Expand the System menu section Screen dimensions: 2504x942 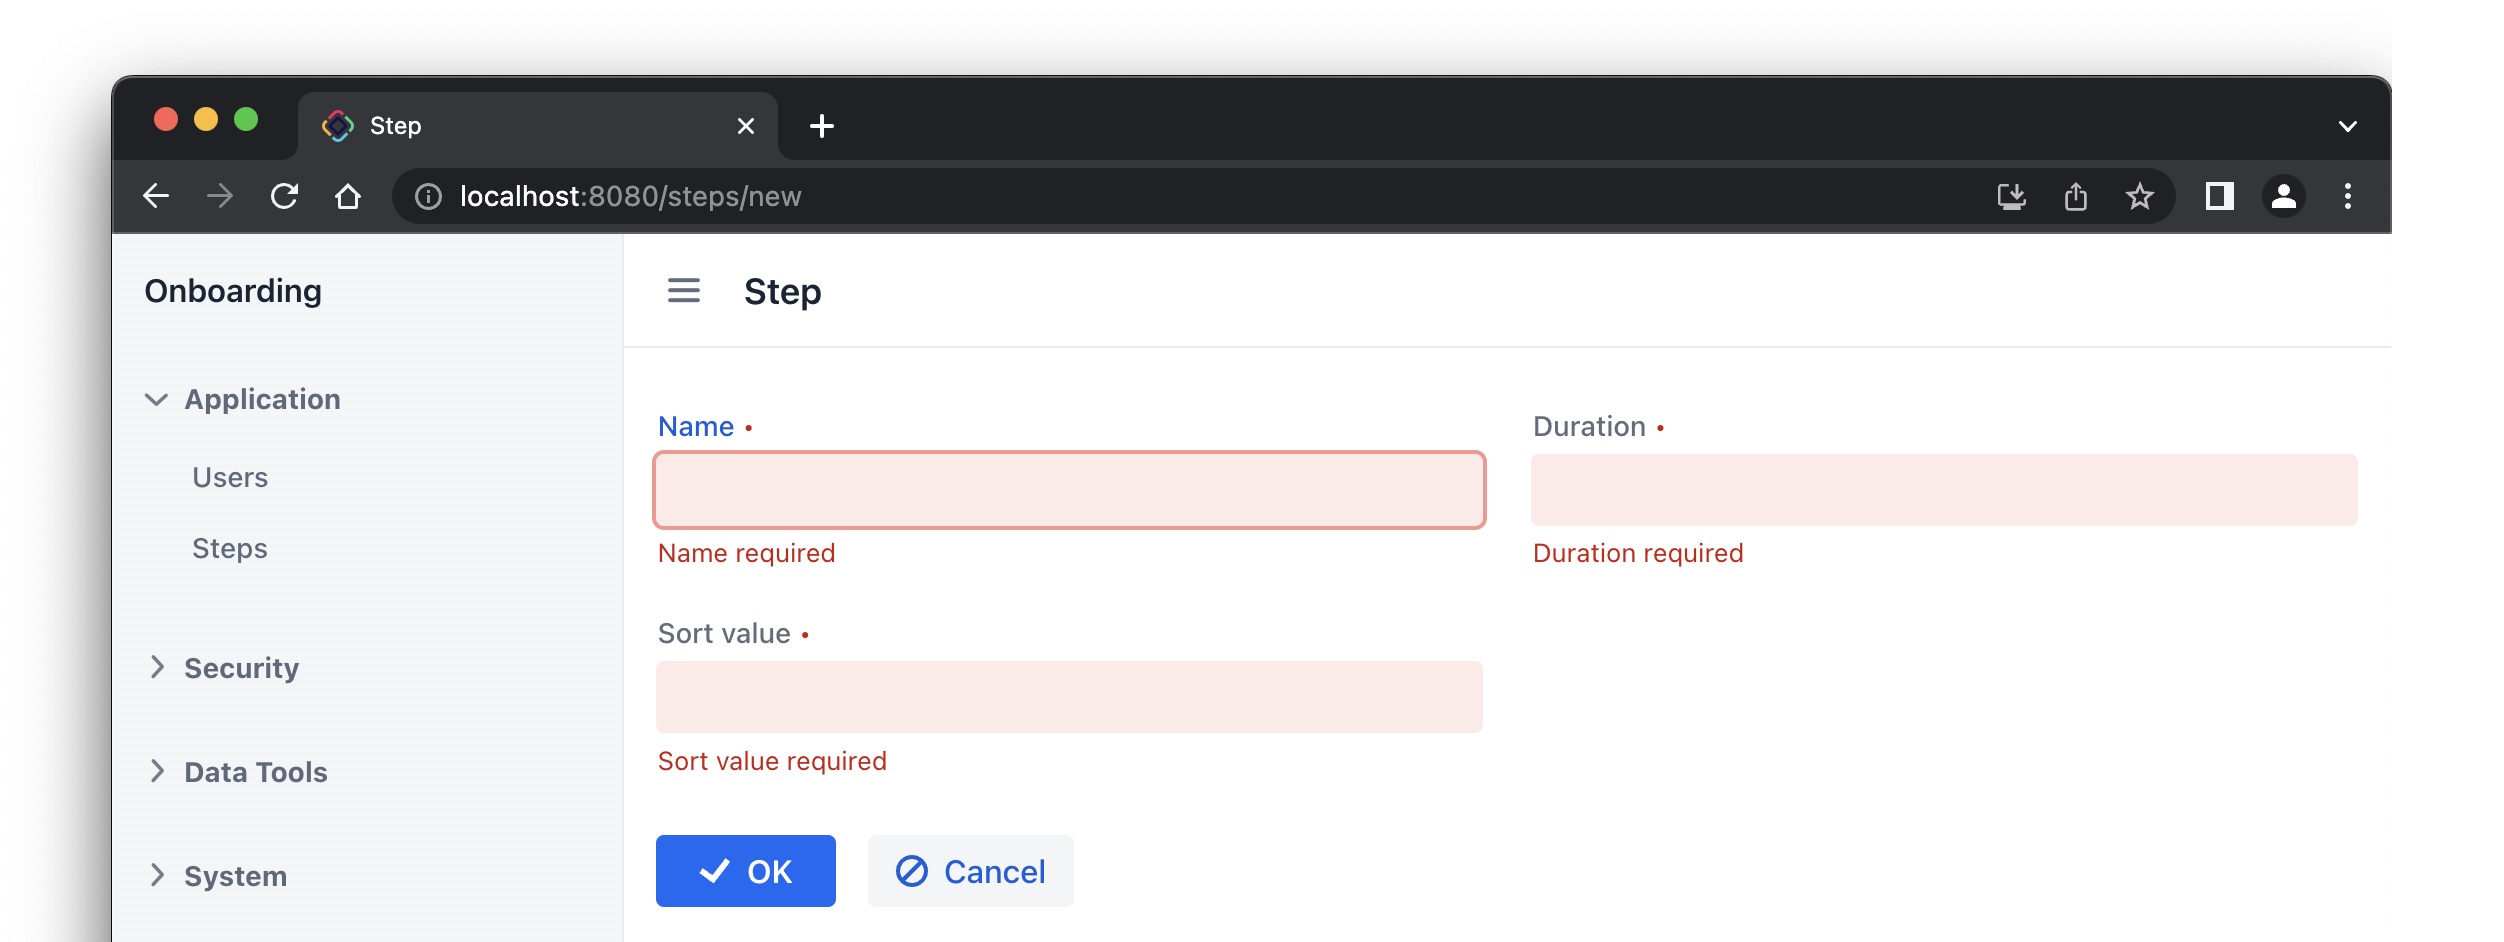[x=235, y=876]
